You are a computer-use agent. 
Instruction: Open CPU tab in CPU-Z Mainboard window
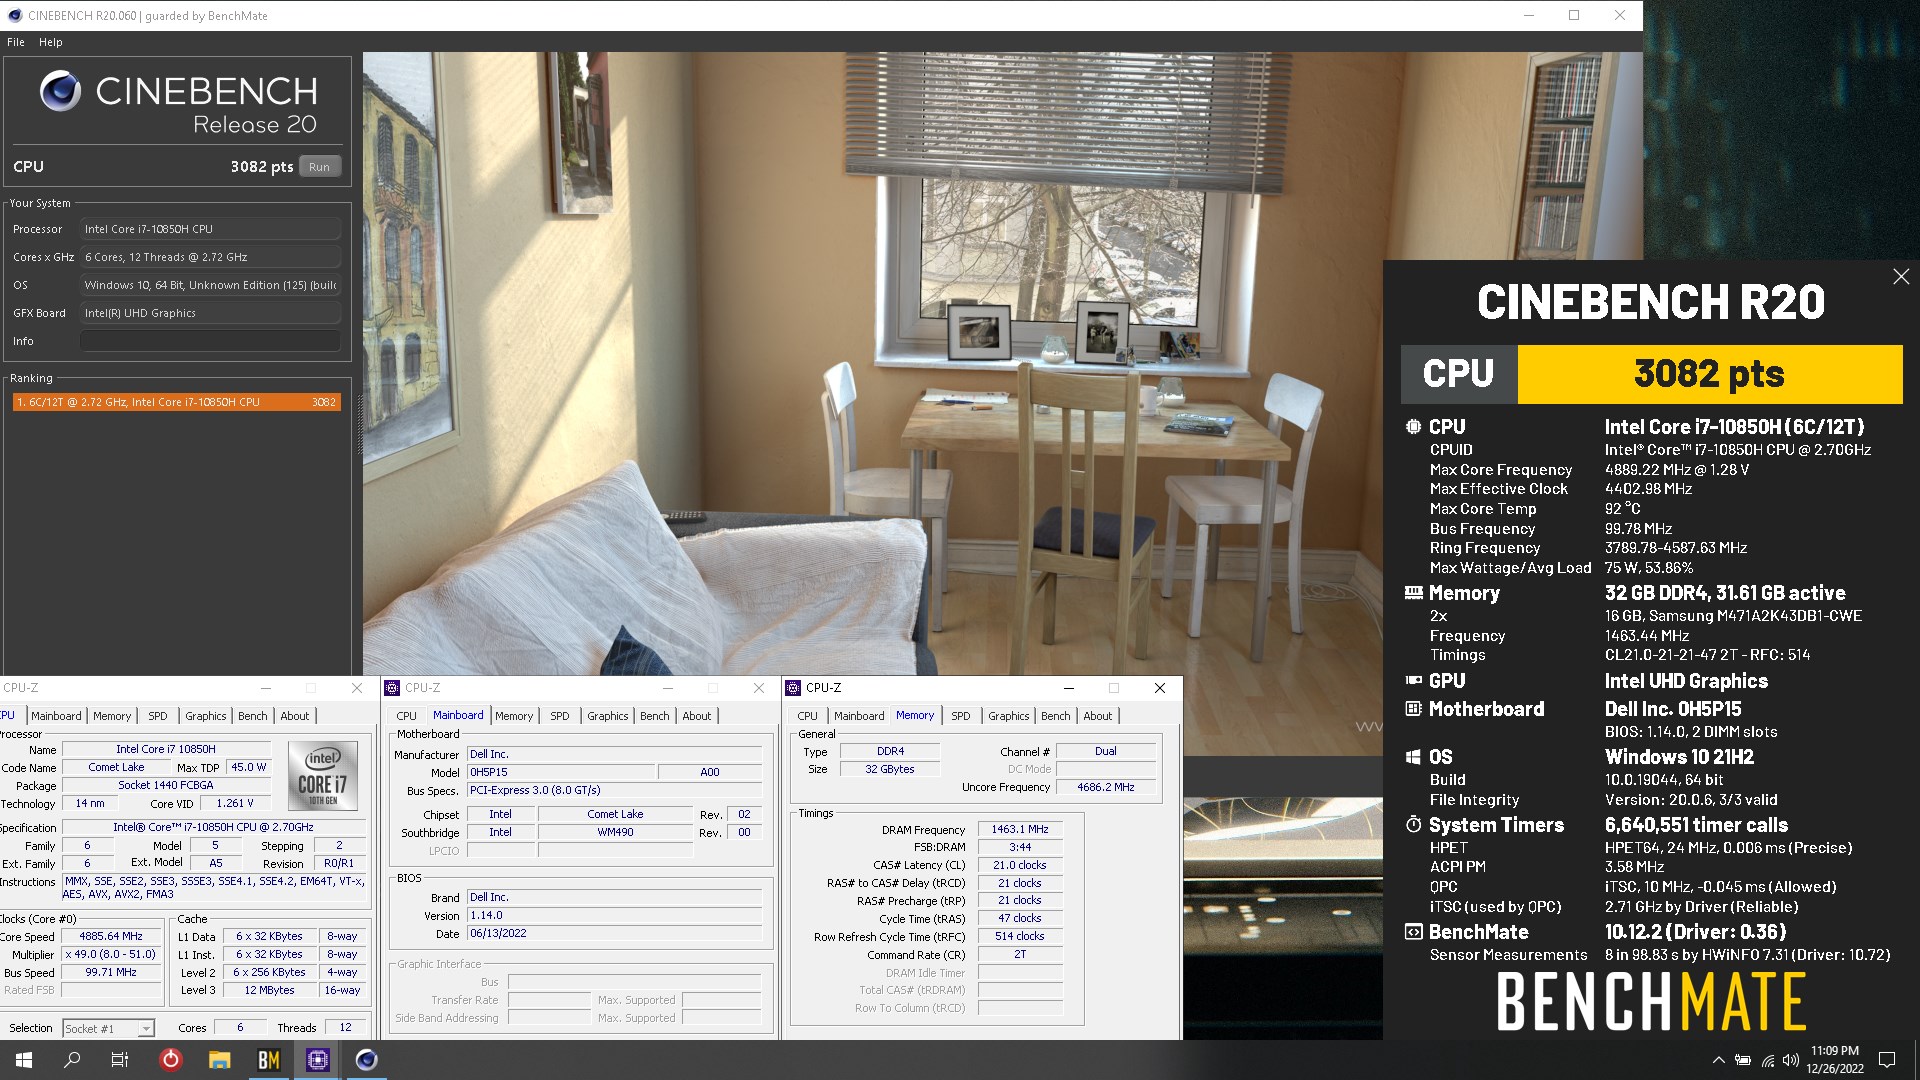[406, 716]
